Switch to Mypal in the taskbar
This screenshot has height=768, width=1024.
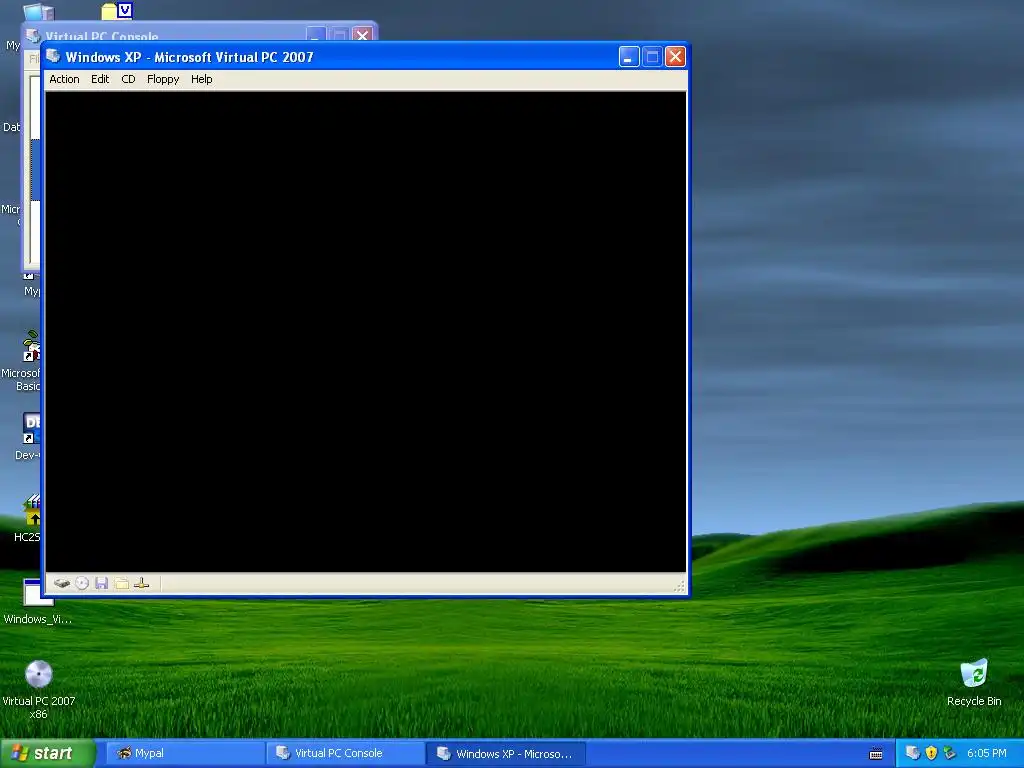(x=185, y=754)
